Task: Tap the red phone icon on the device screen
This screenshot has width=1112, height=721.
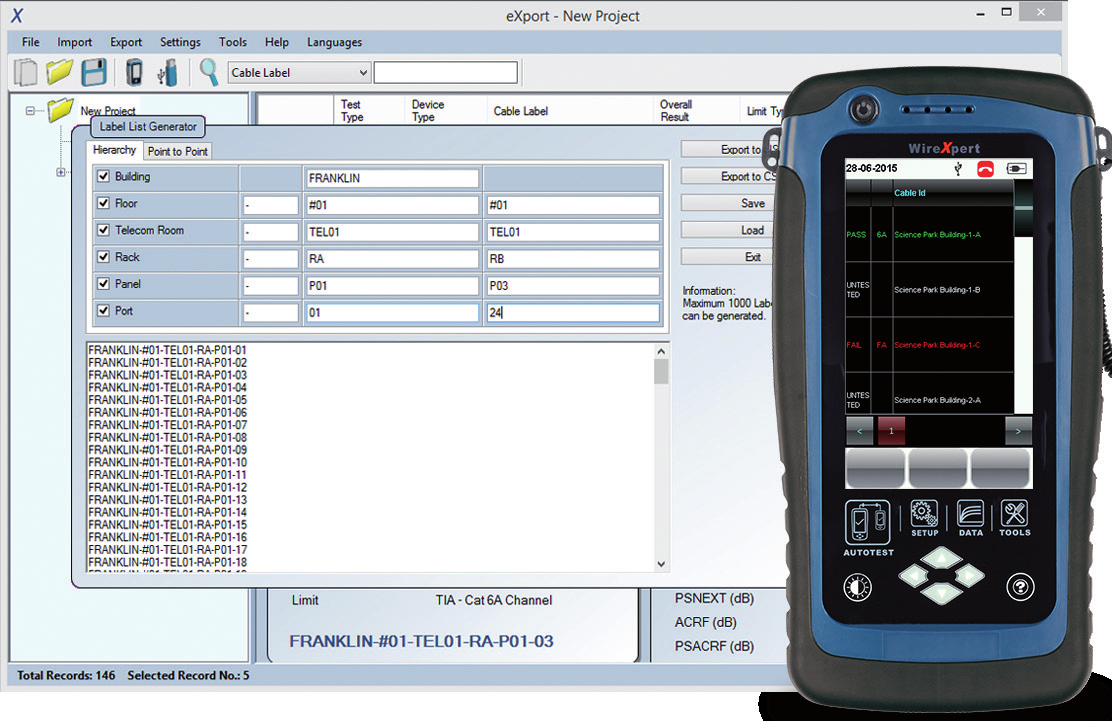Action: tap(985, 169)
